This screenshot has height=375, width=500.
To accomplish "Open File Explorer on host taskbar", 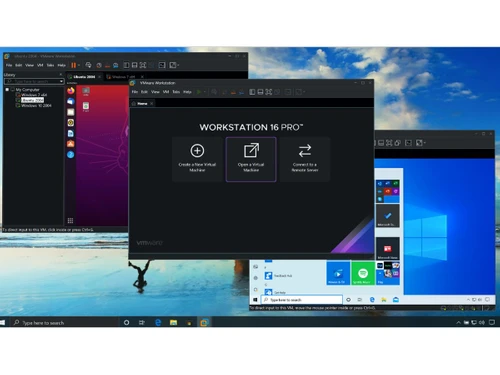I will pyautogui.click(x=173, y=322).
